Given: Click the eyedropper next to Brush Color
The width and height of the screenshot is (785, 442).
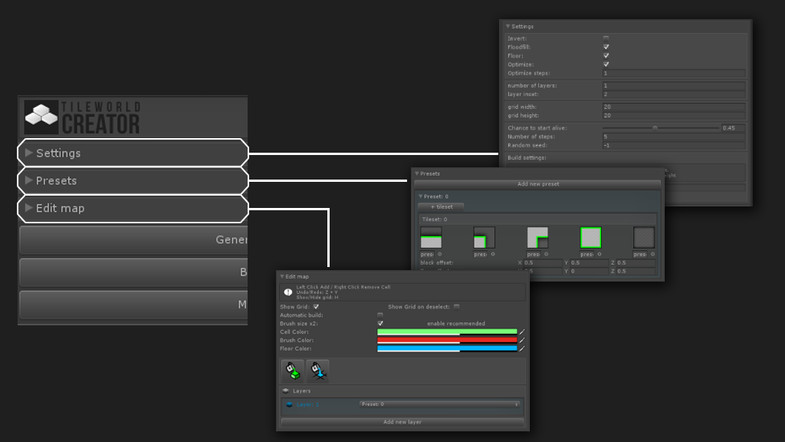Looking at the screenshot, I should 522,340.
